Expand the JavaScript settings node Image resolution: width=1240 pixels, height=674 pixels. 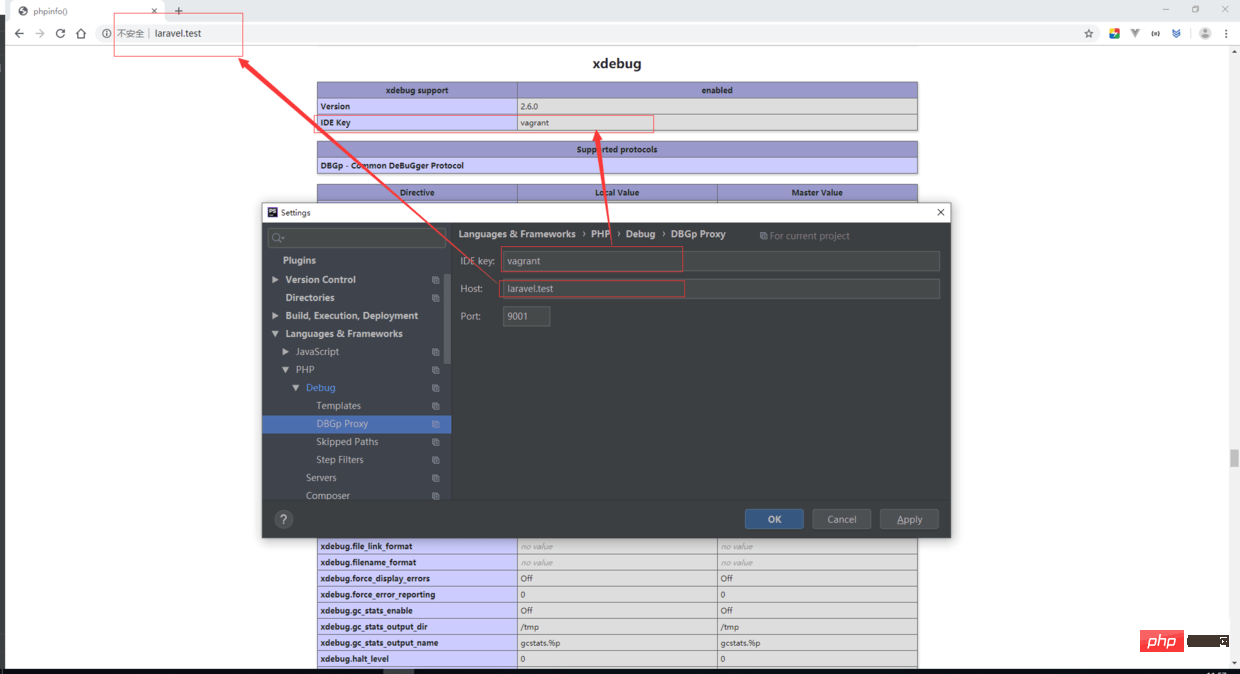[x=286, y=352]
